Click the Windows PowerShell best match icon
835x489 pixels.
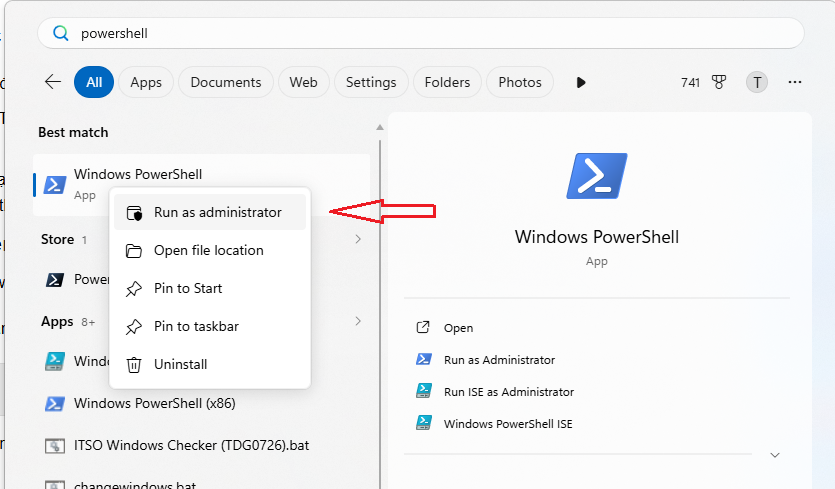tap(55, 184)
